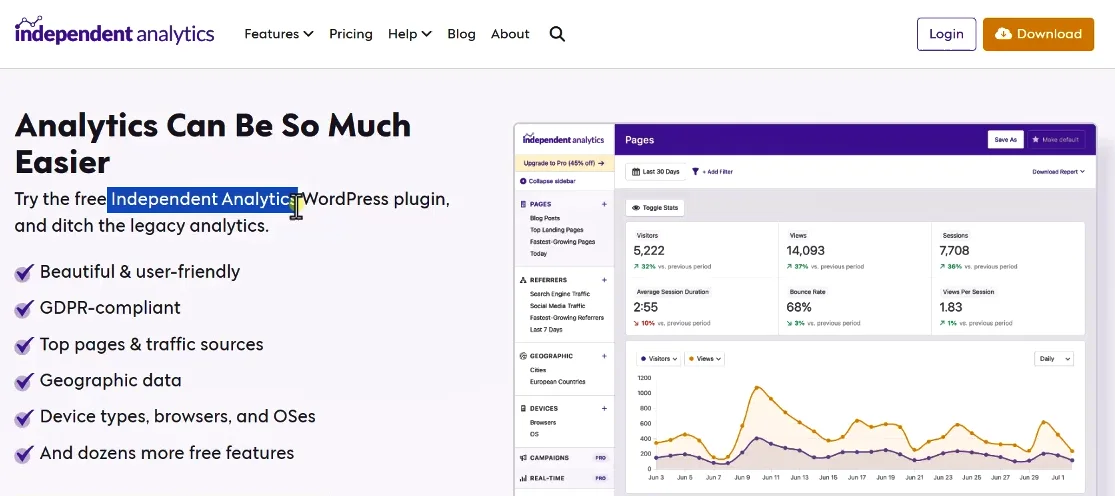Click the orange Download button

[1038, 34]
